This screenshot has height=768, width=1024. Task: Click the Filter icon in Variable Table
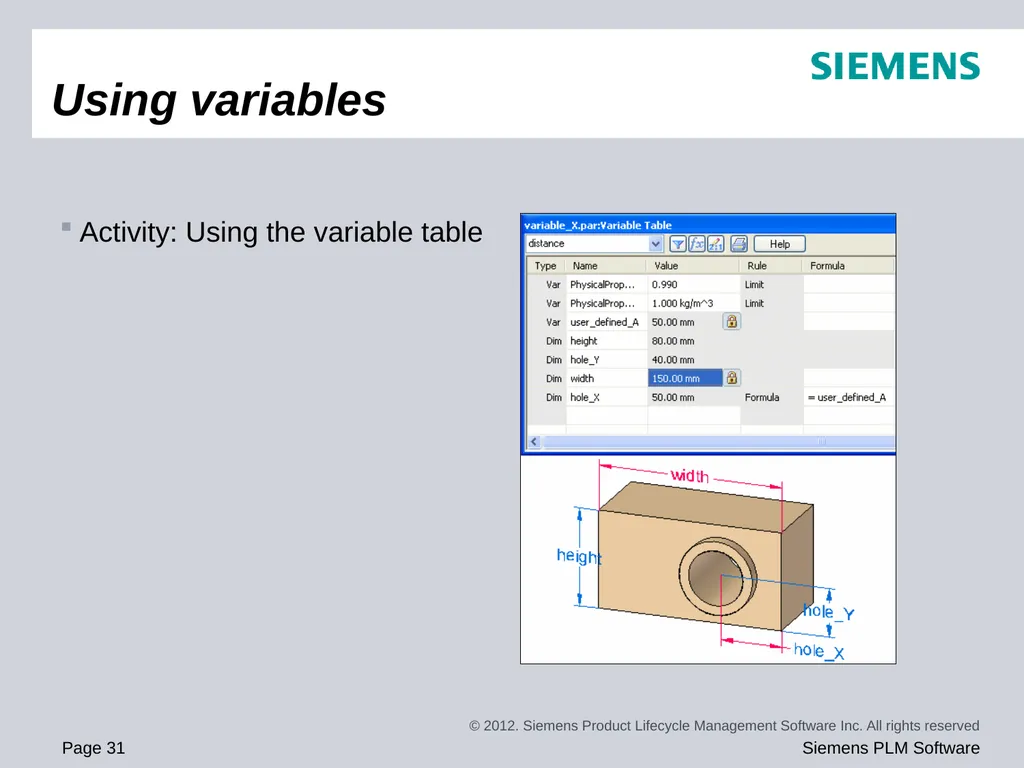(677, 244)
